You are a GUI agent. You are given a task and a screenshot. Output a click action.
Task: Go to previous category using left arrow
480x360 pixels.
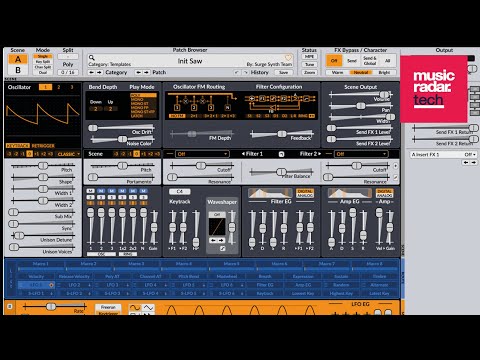(91, 72)
